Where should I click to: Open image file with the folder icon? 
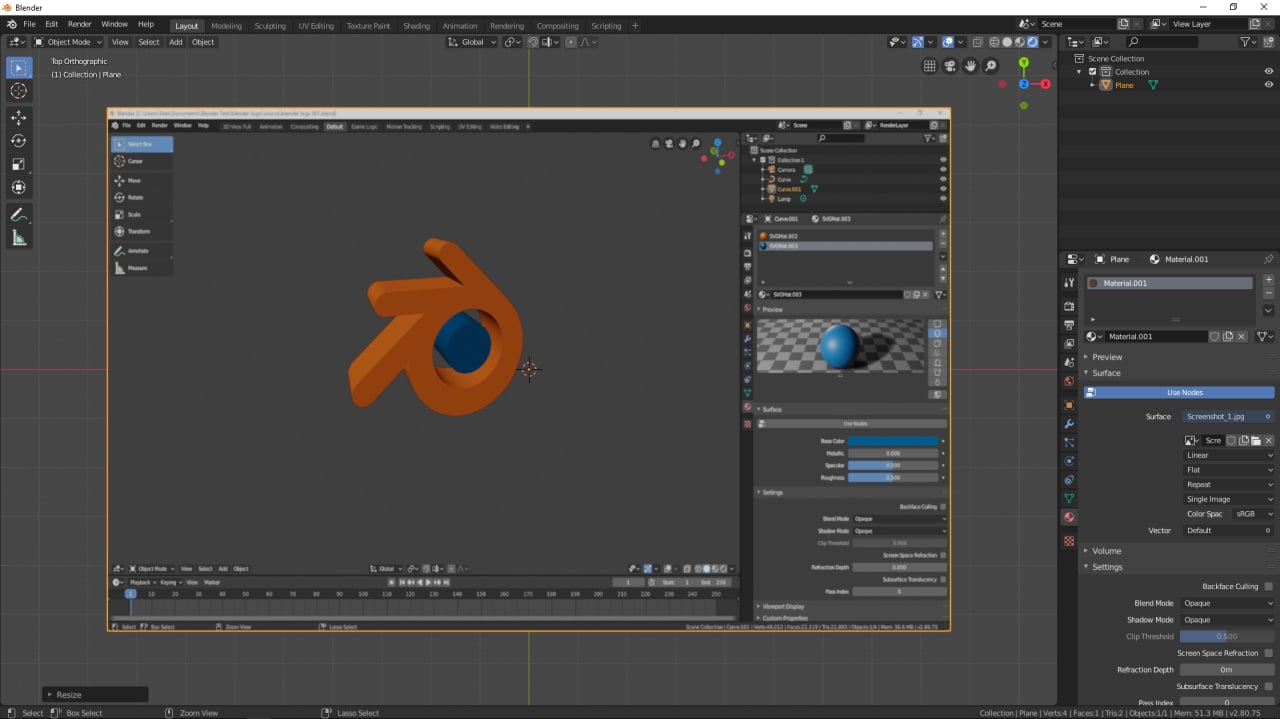(1256, 440)
